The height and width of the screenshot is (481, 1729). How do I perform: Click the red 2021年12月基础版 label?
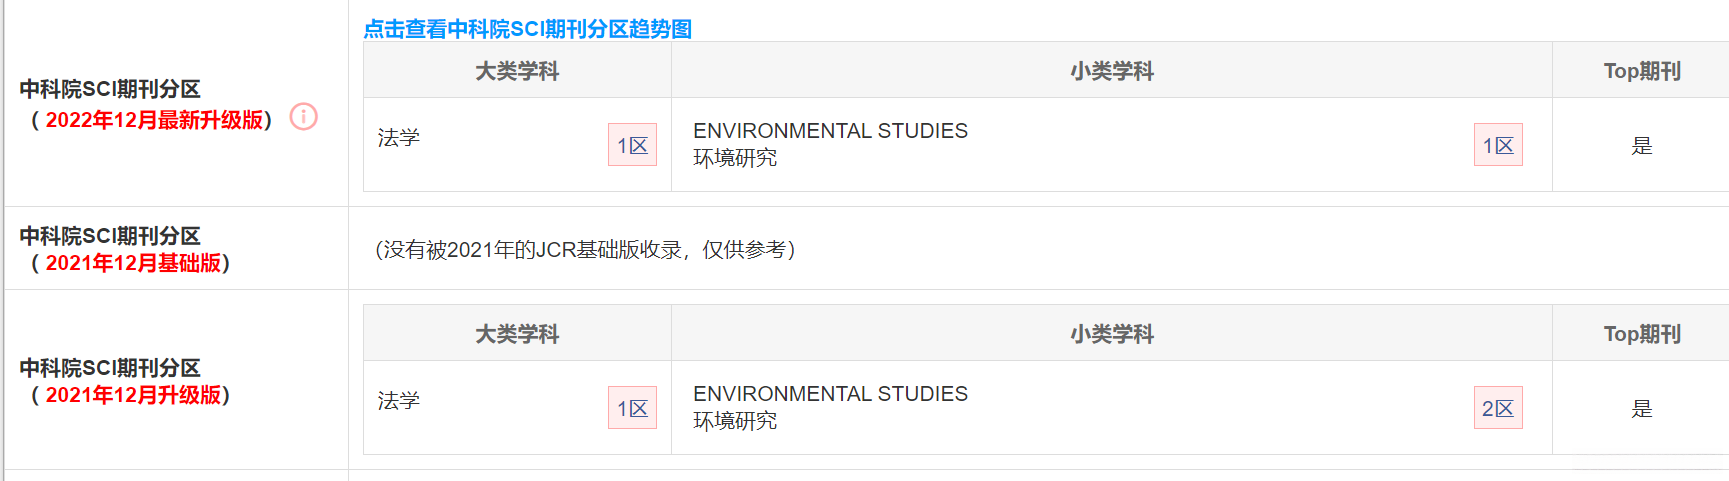click(x=133, y=263)
